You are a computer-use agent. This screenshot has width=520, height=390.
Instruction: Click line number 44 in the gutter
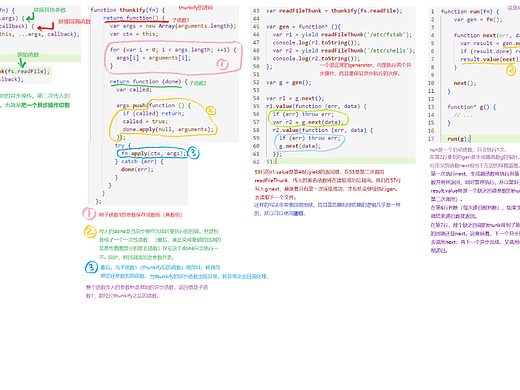coord(256,19)
